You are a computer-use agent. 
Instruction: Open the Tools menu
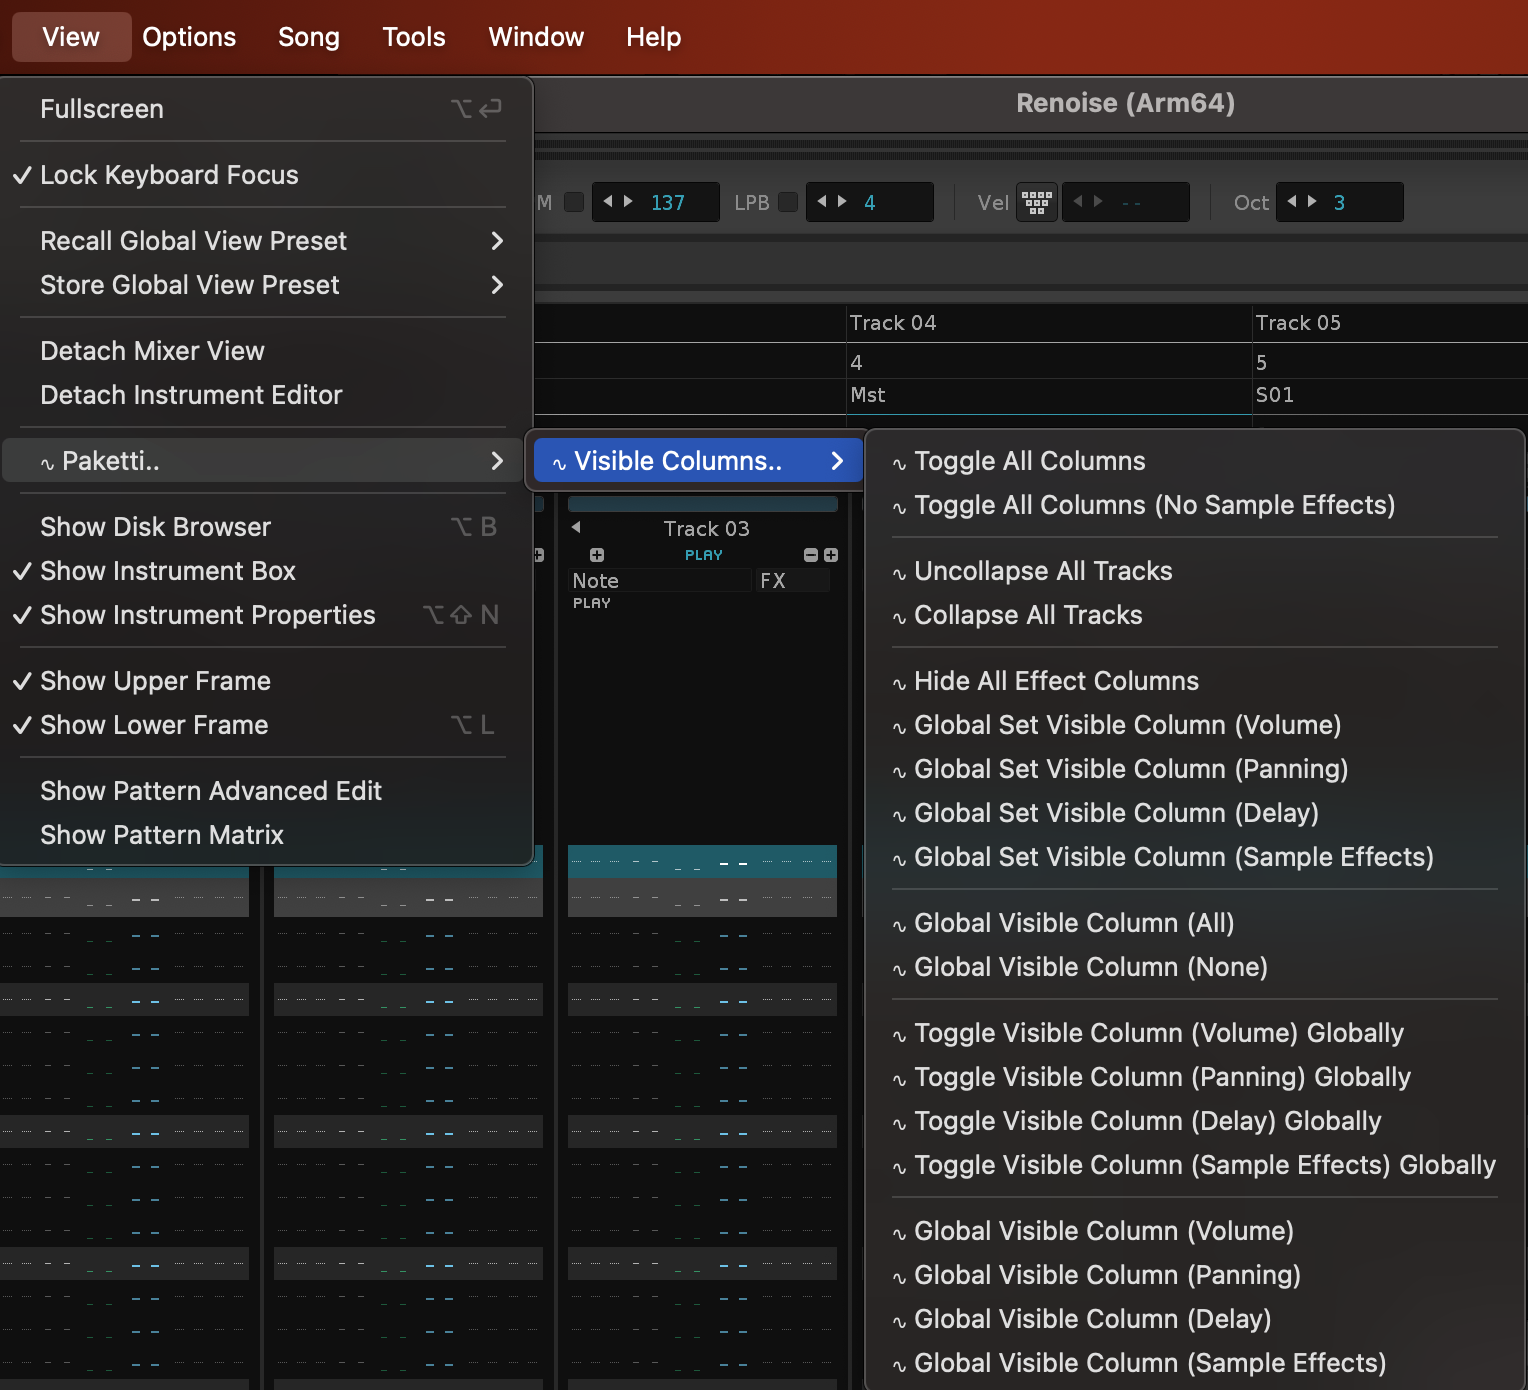click(x=414, y=37)
